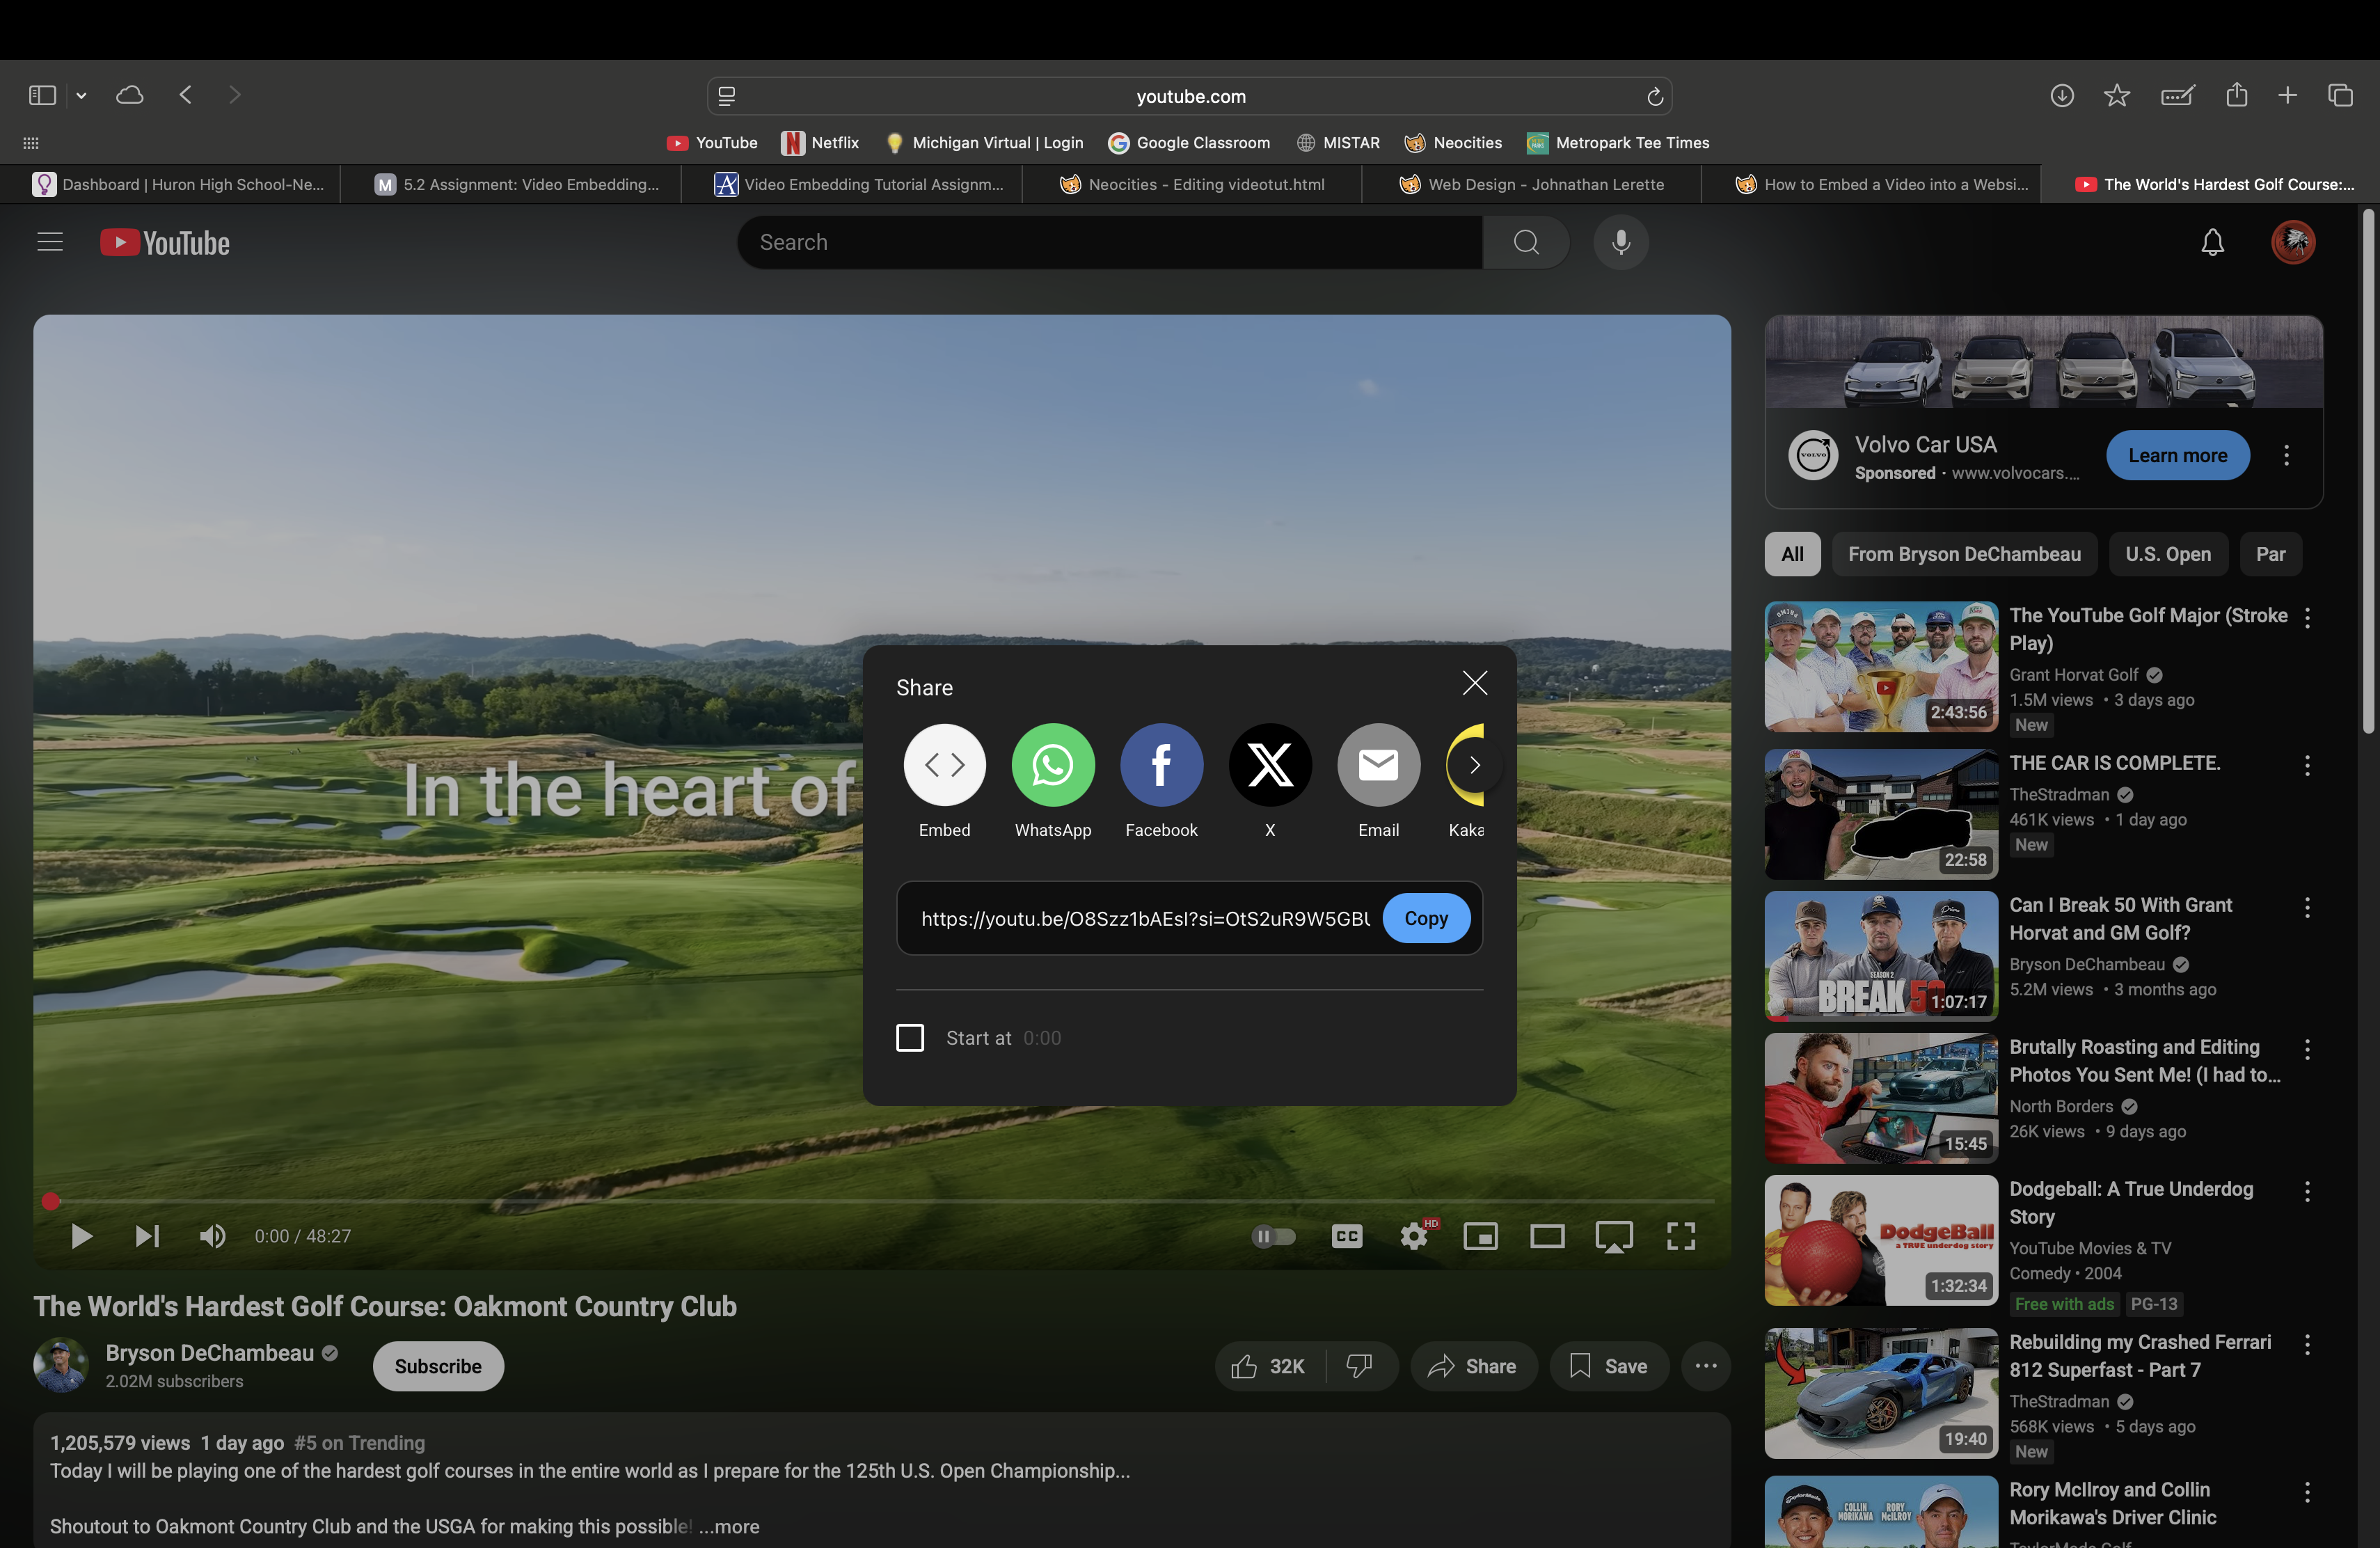Toggle the Safari sidebar

[x=42, y=95]
